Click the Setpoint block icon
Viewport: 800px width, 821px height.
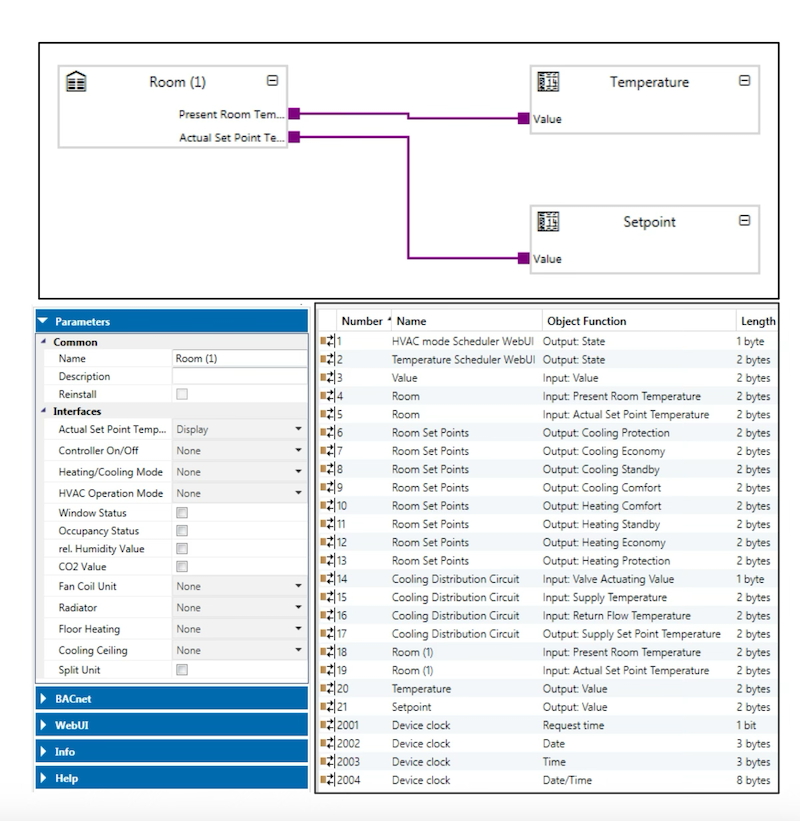(x=547, y=222)
